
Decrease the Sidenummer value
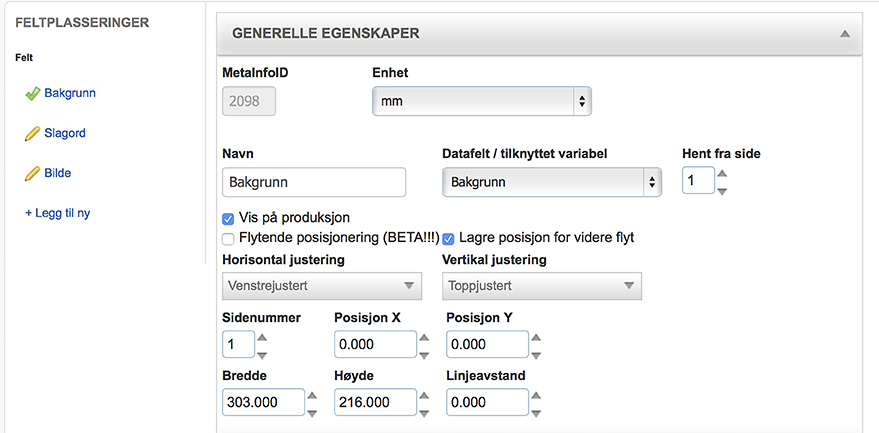click(262, 354)
